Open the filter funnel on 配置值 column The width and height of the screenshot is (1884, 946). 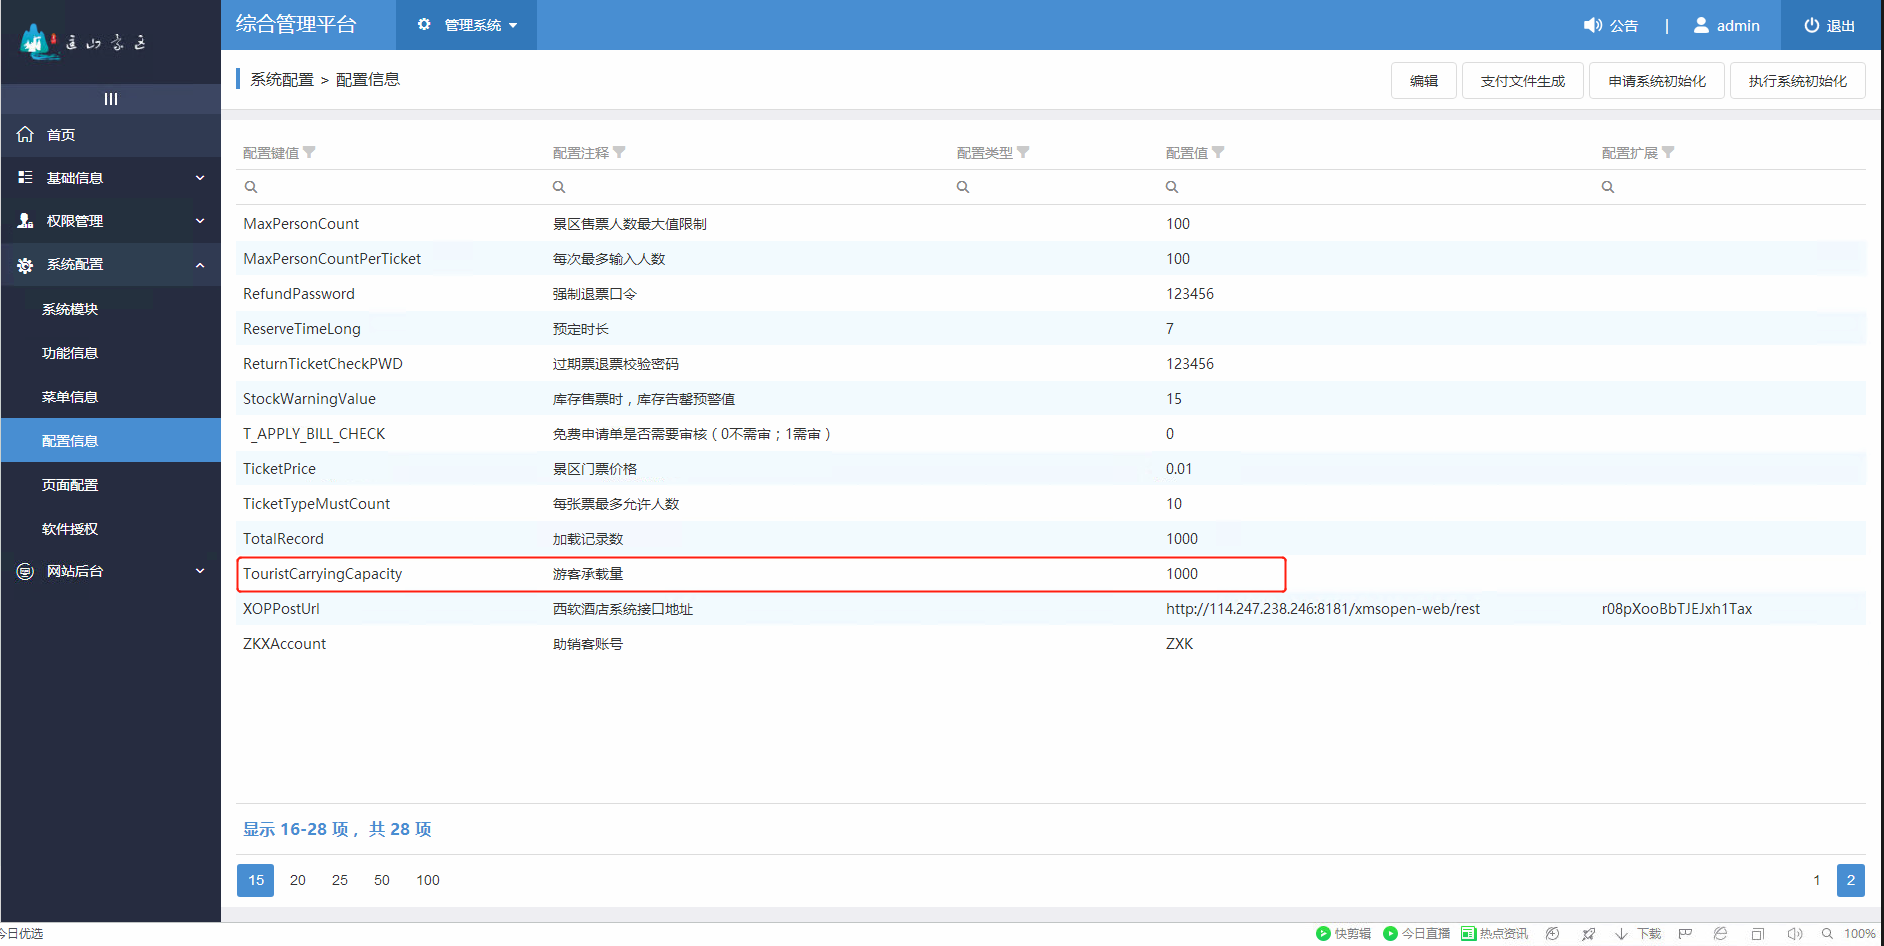pos(1219,152)
